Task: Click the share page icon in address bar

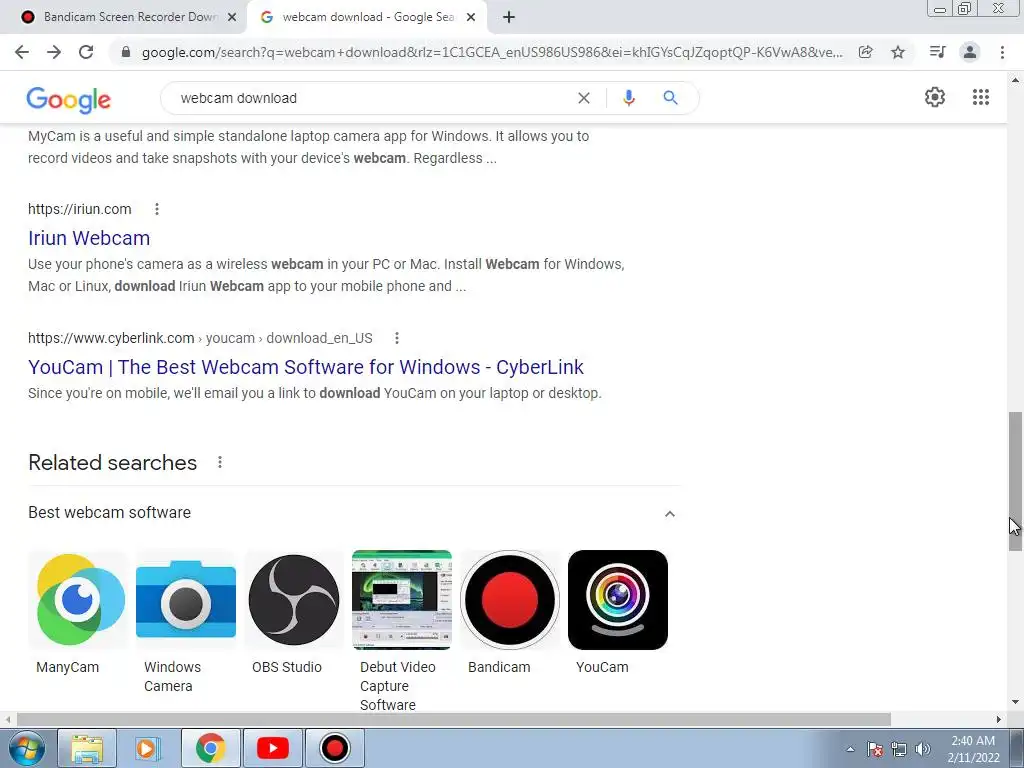Action: coord(866,52)
